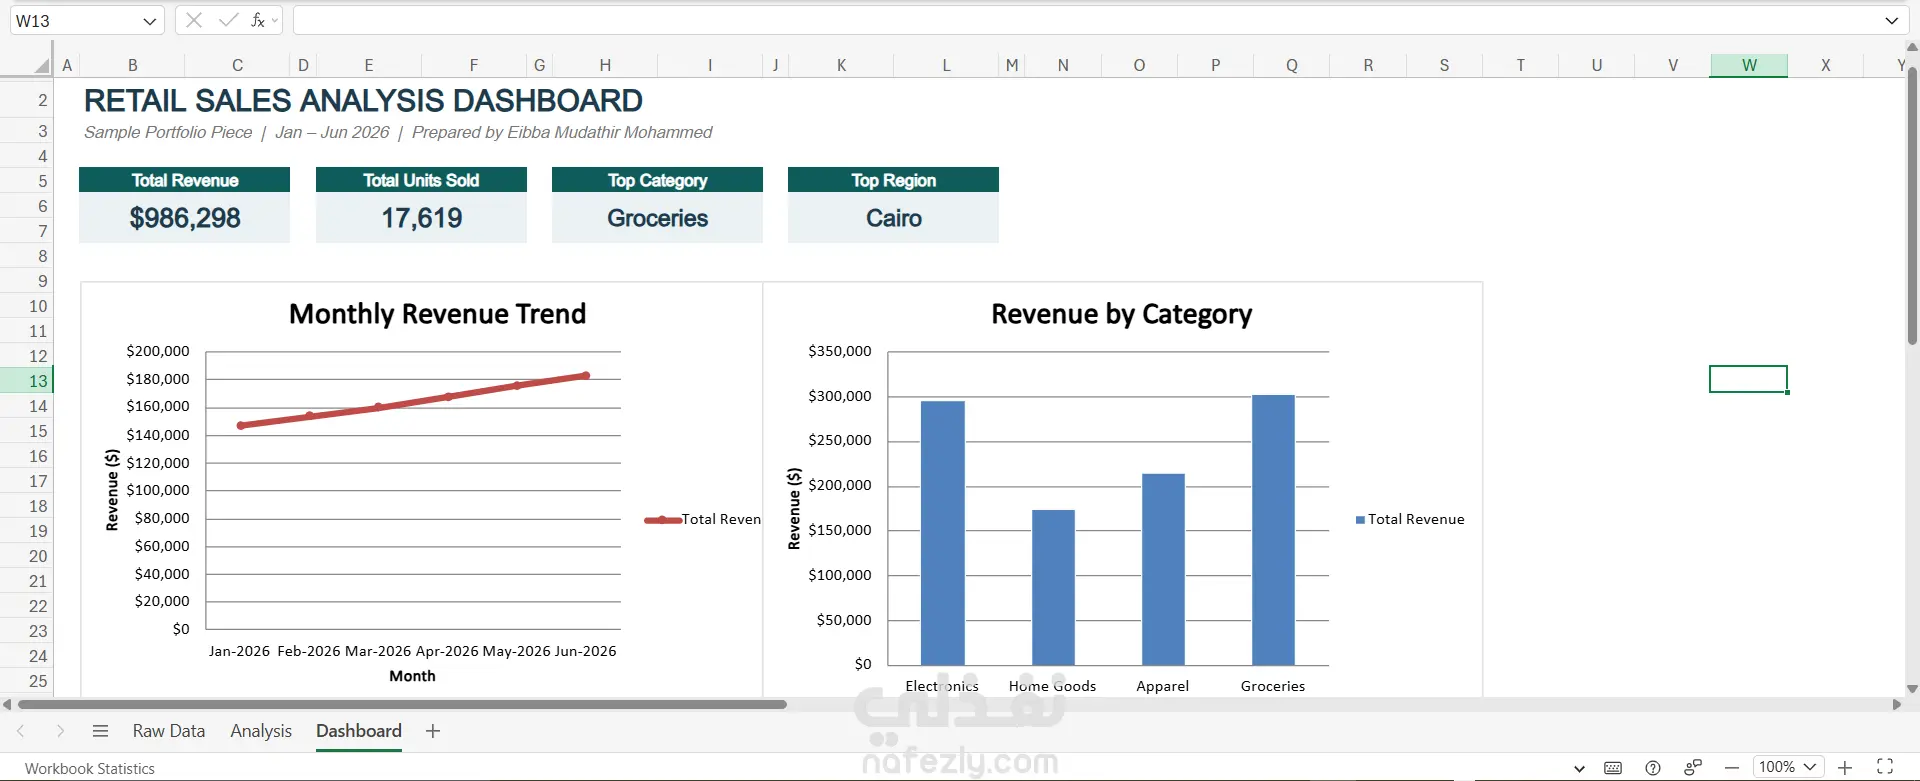Open the fx Insert Function button
The height and width of the screenshot is (781, 1920).
[257, 20]
